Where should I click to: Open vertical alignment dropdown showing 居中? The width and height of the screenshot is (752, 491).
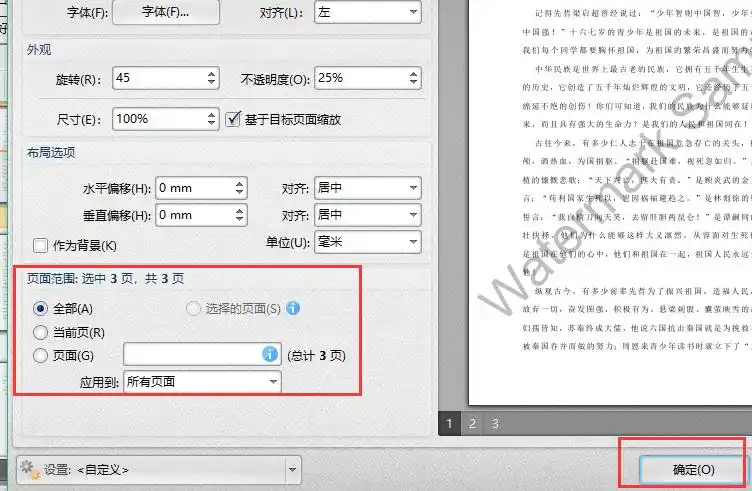(x=368, y=215)
